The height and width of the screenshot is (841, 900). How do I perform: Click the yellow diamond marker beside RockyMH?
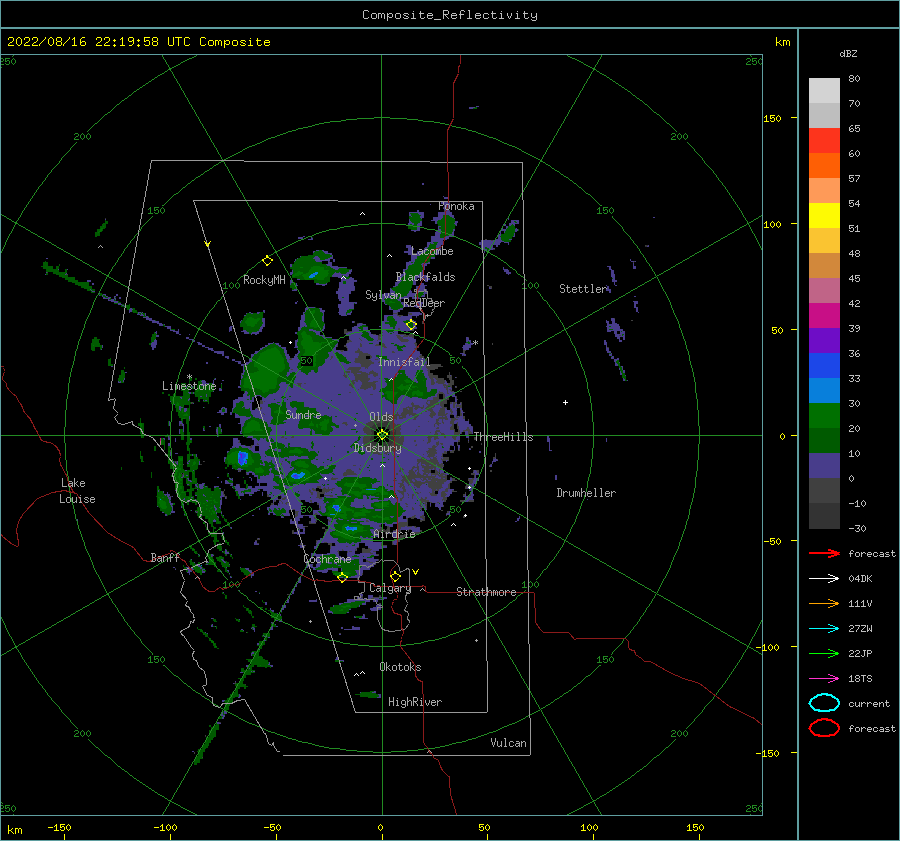[x=267, y=261]
